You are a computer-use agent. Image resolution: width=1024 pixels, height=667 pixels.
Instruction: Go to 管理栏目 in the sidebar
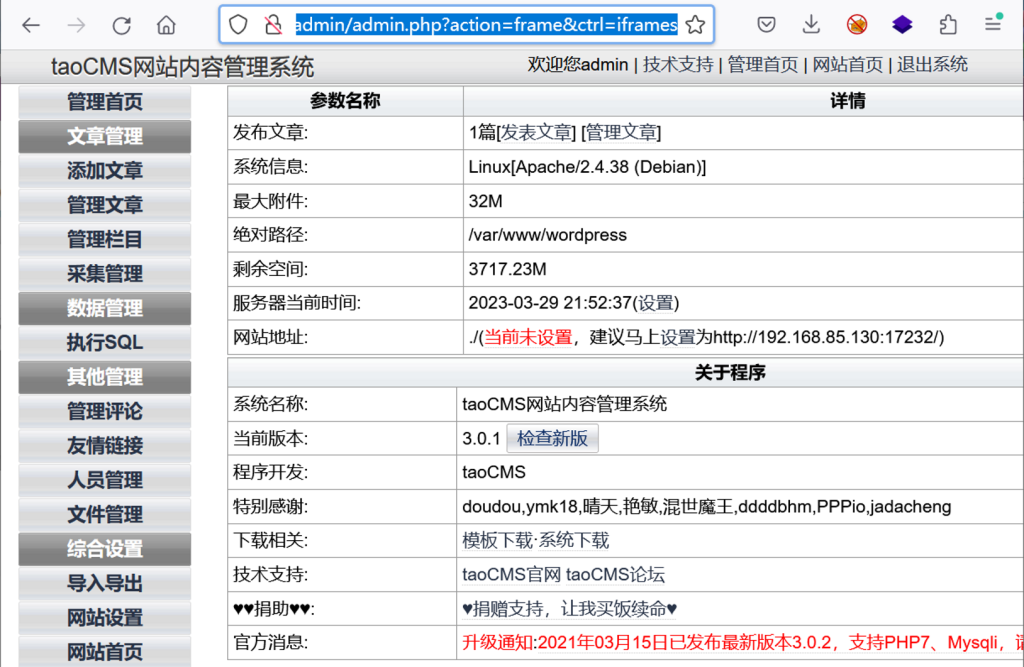pyautogui.click(x=104, y=239)
